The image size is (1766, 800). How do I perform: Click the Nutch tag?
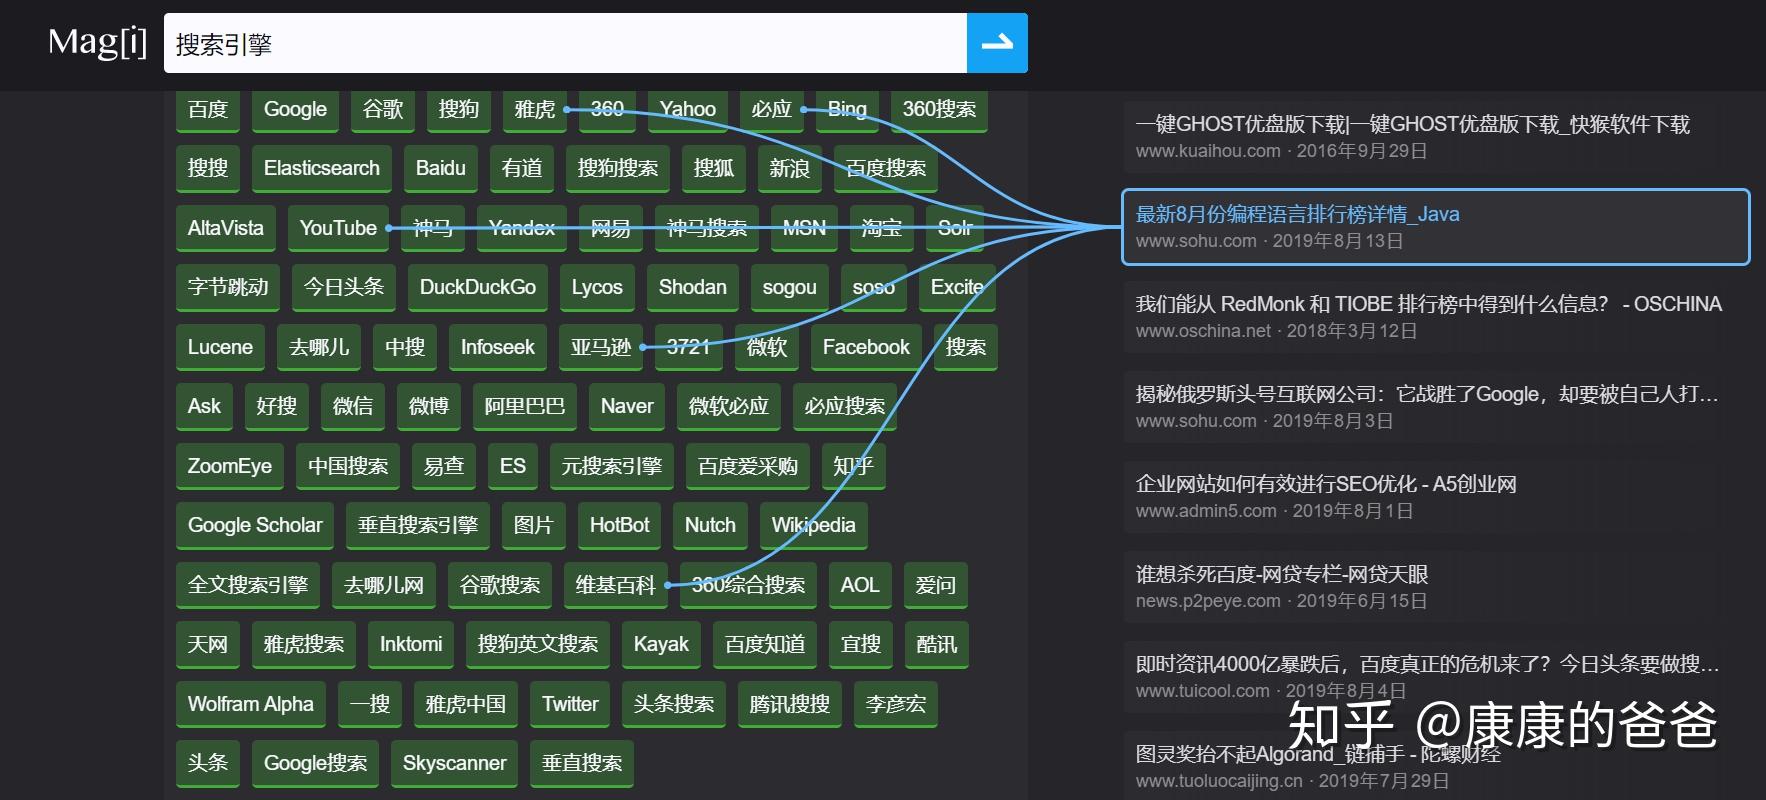[710, 526]
